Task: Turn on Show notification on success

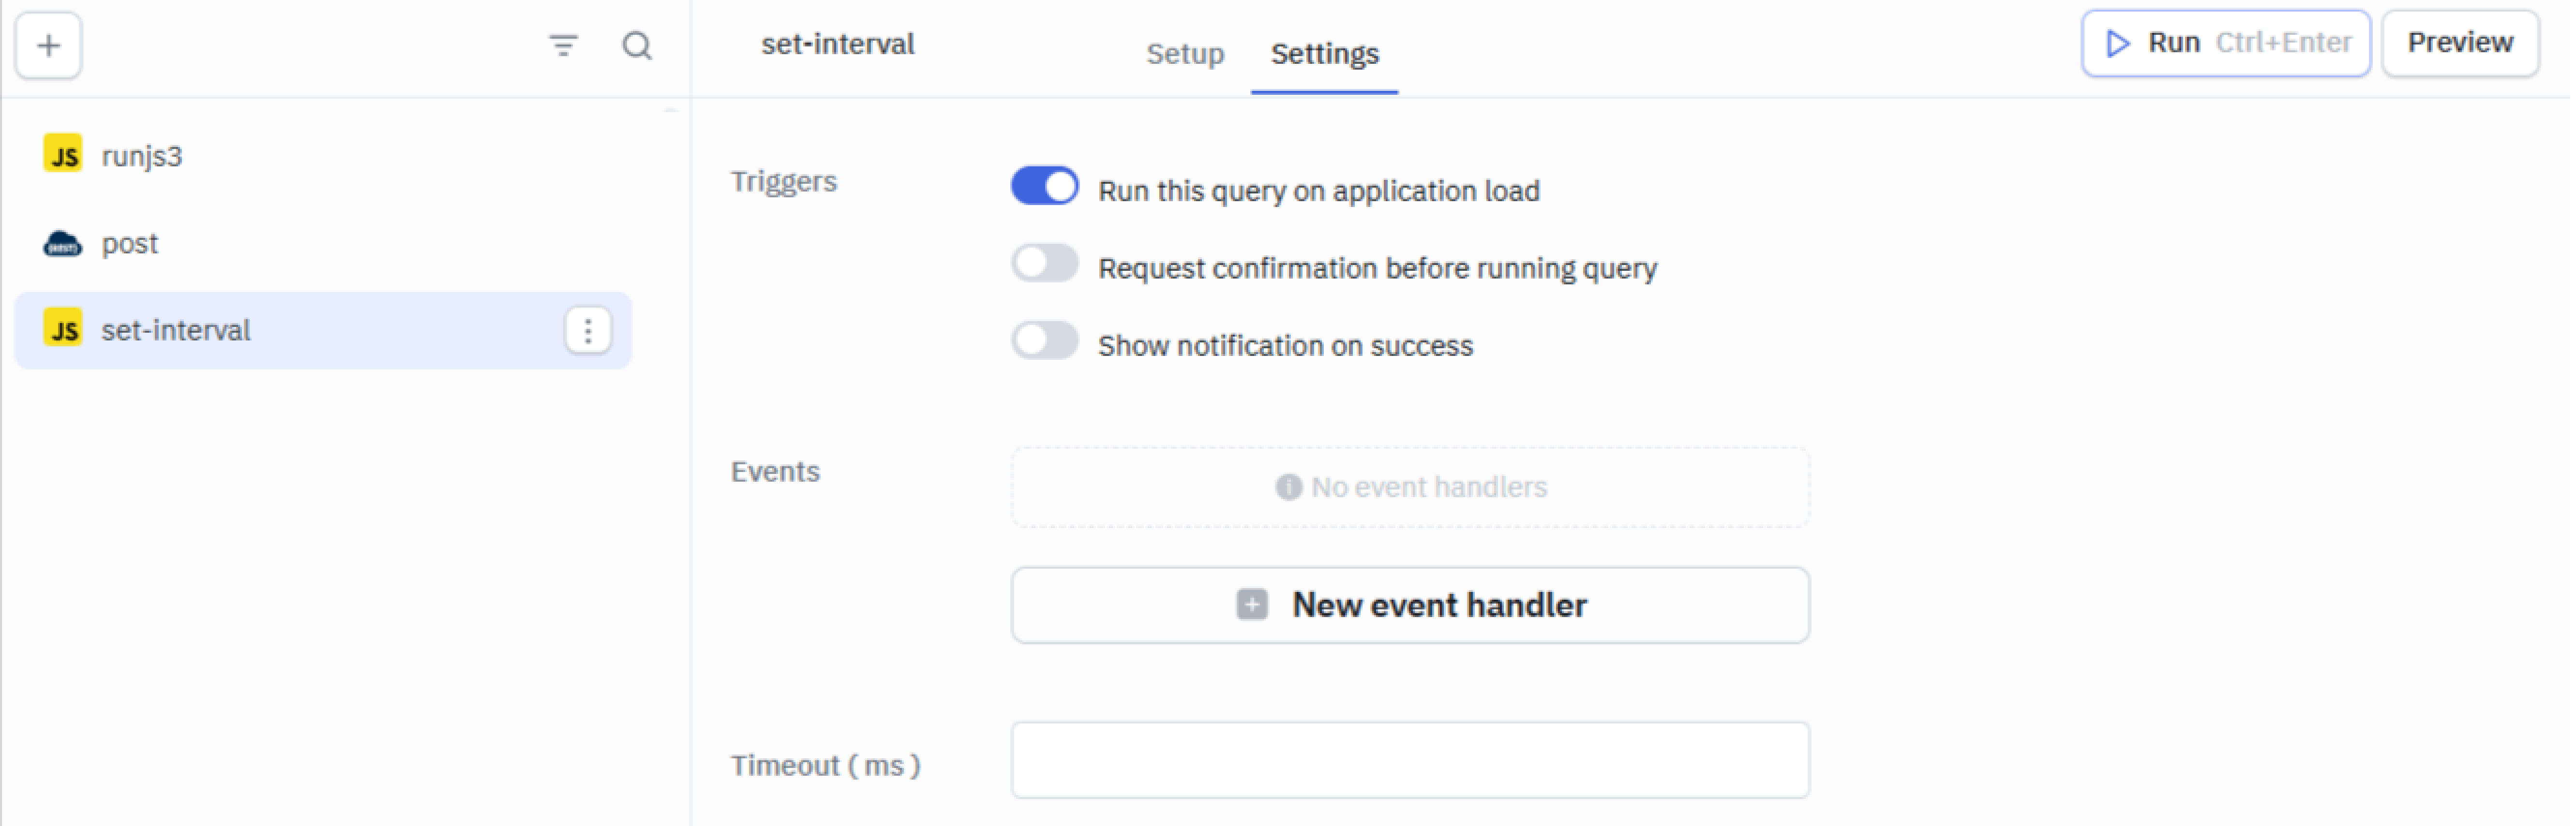Action: coord(1044,342)
